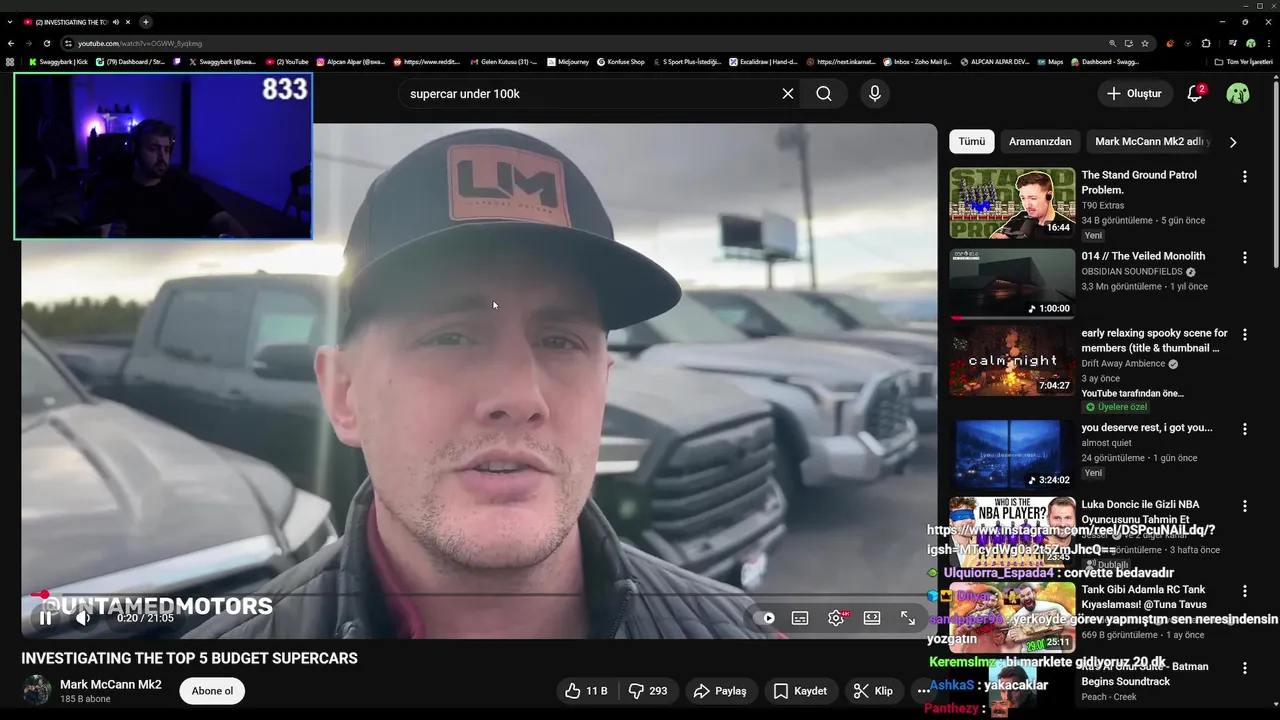Click the Paylaş share button
The height and width of the screenshot is (720, 1280).
(720, 691)
